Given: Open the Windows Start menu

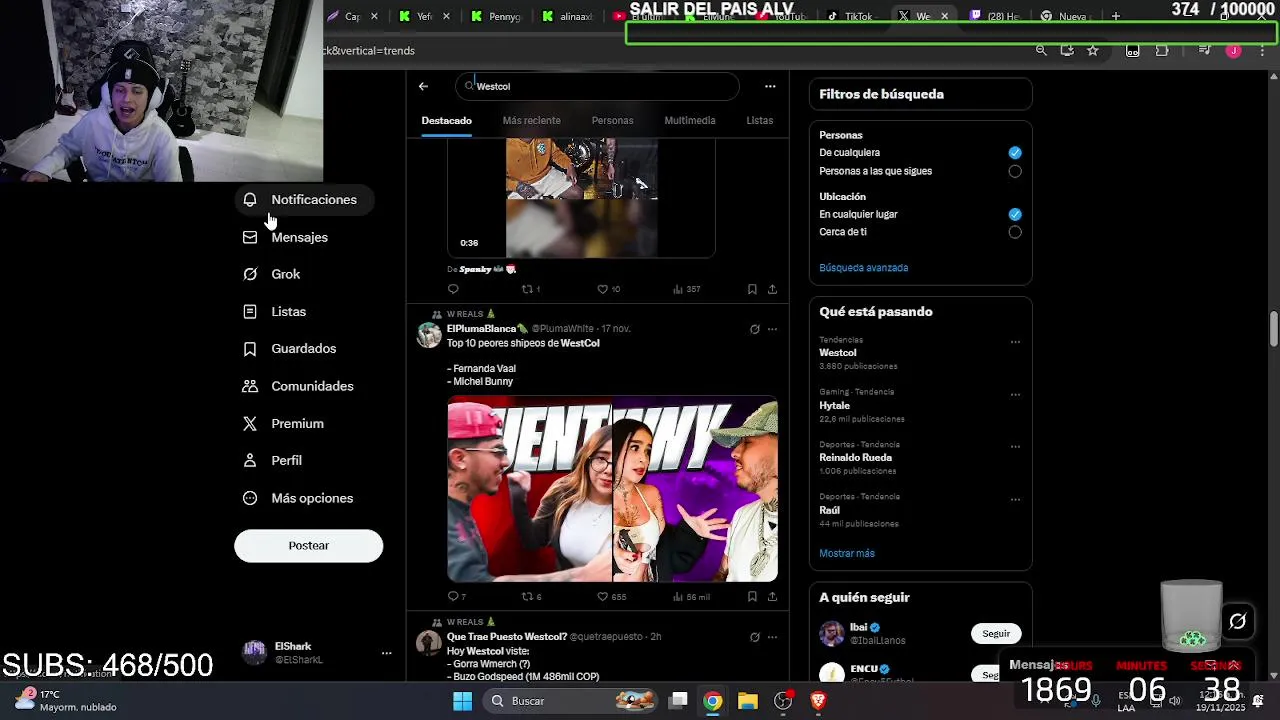Looking at the screenshot, I should point(462,701).
